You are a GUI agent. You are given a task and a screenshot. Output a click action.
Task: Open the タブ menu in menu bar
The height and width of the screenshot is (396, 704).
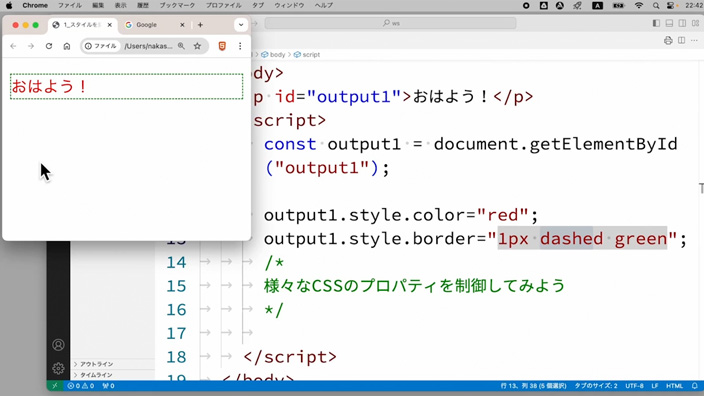click(258, 5)
